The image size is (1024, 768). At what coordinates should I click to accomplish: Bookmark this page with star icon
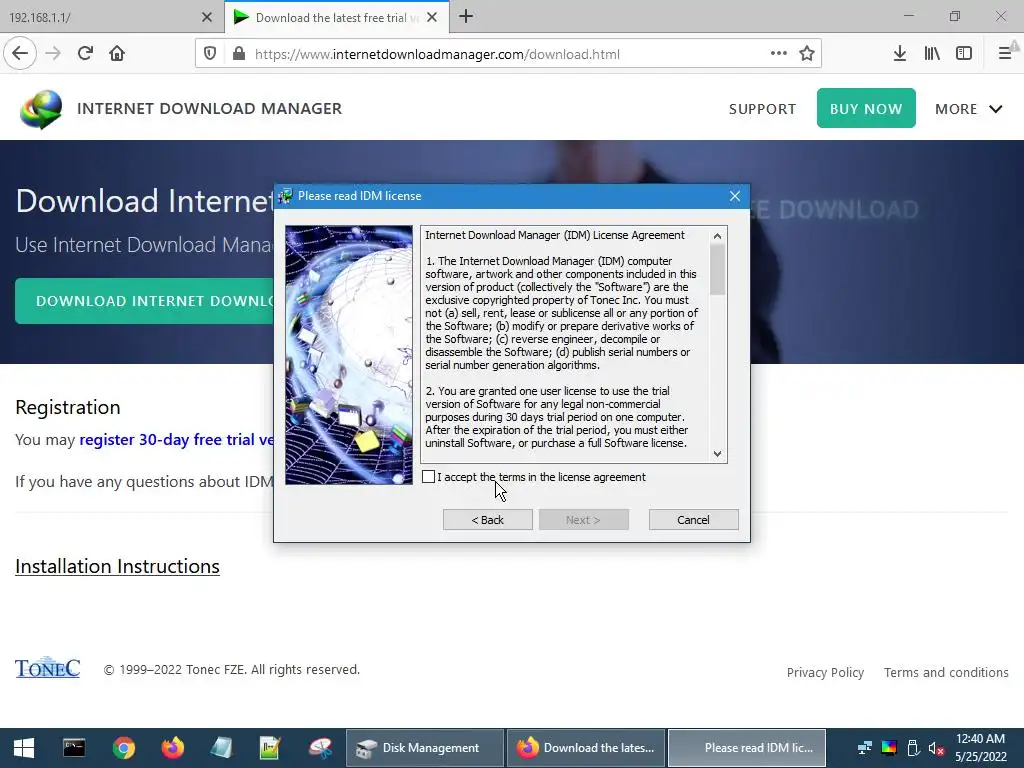(x=807, y=54)
